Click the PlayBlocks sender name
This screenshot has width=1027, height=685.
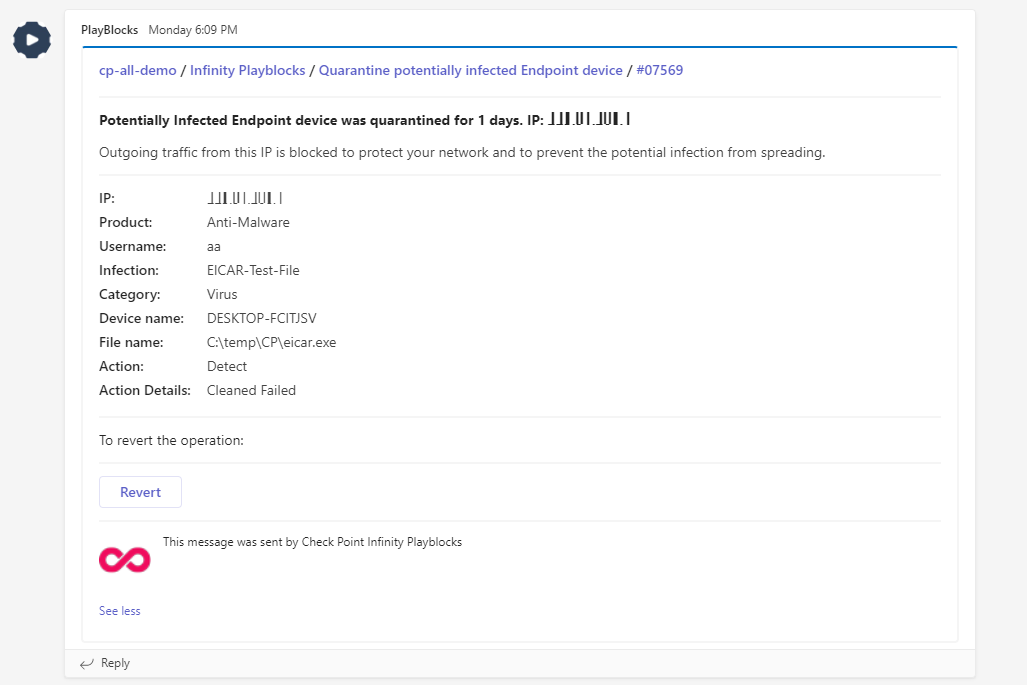click(109, 30)
